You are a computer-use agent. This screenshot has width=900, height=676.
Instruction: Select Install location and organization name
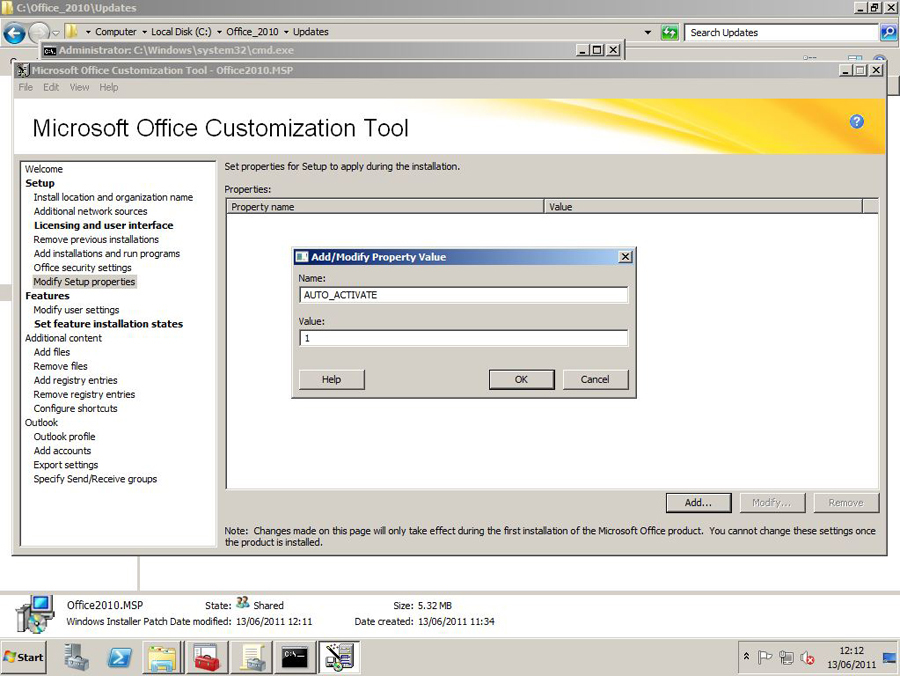(x=113, y=197)
